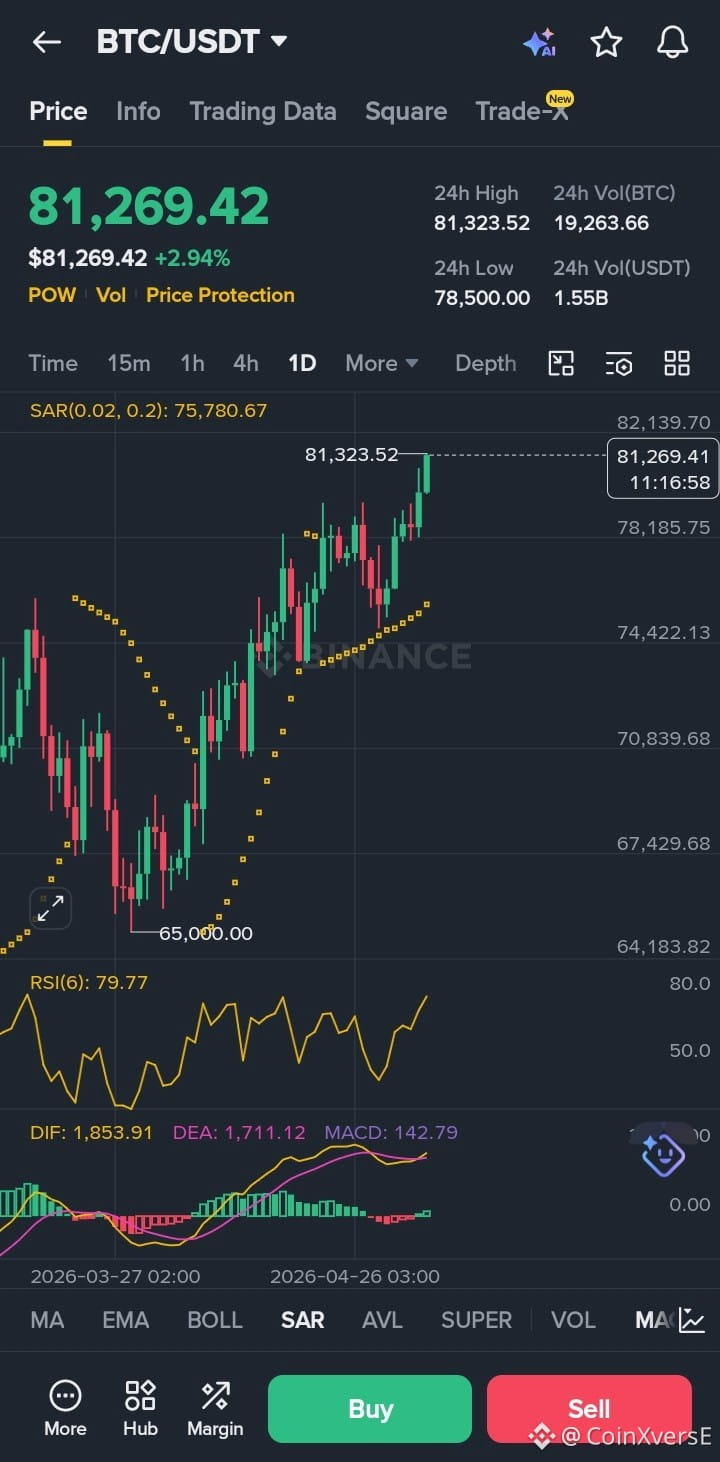The width and height of the screenshot is (720, 1462).
Task: Enable the EMA indicator
Action: (x=125, y=1320)
